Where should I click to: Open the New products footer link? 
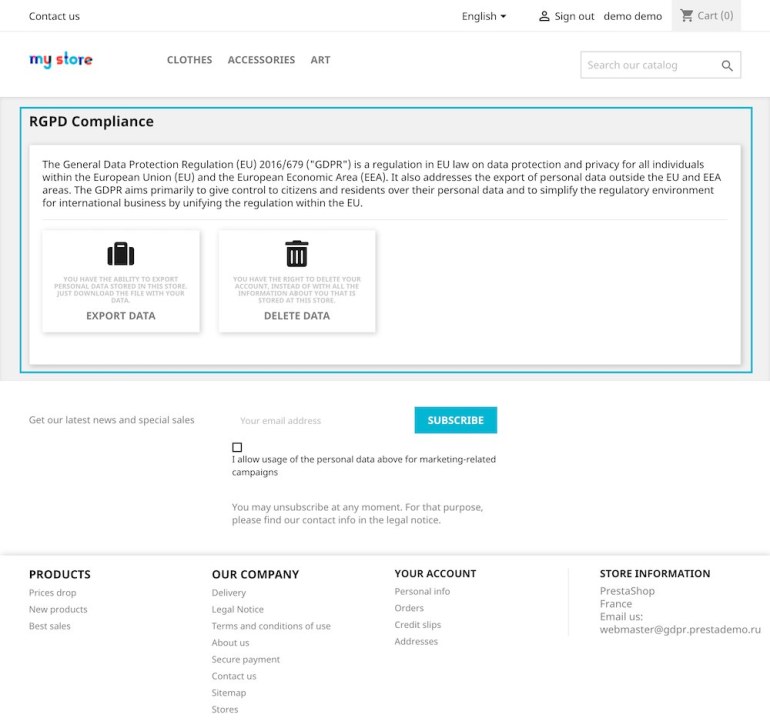(x=58, y=610)
